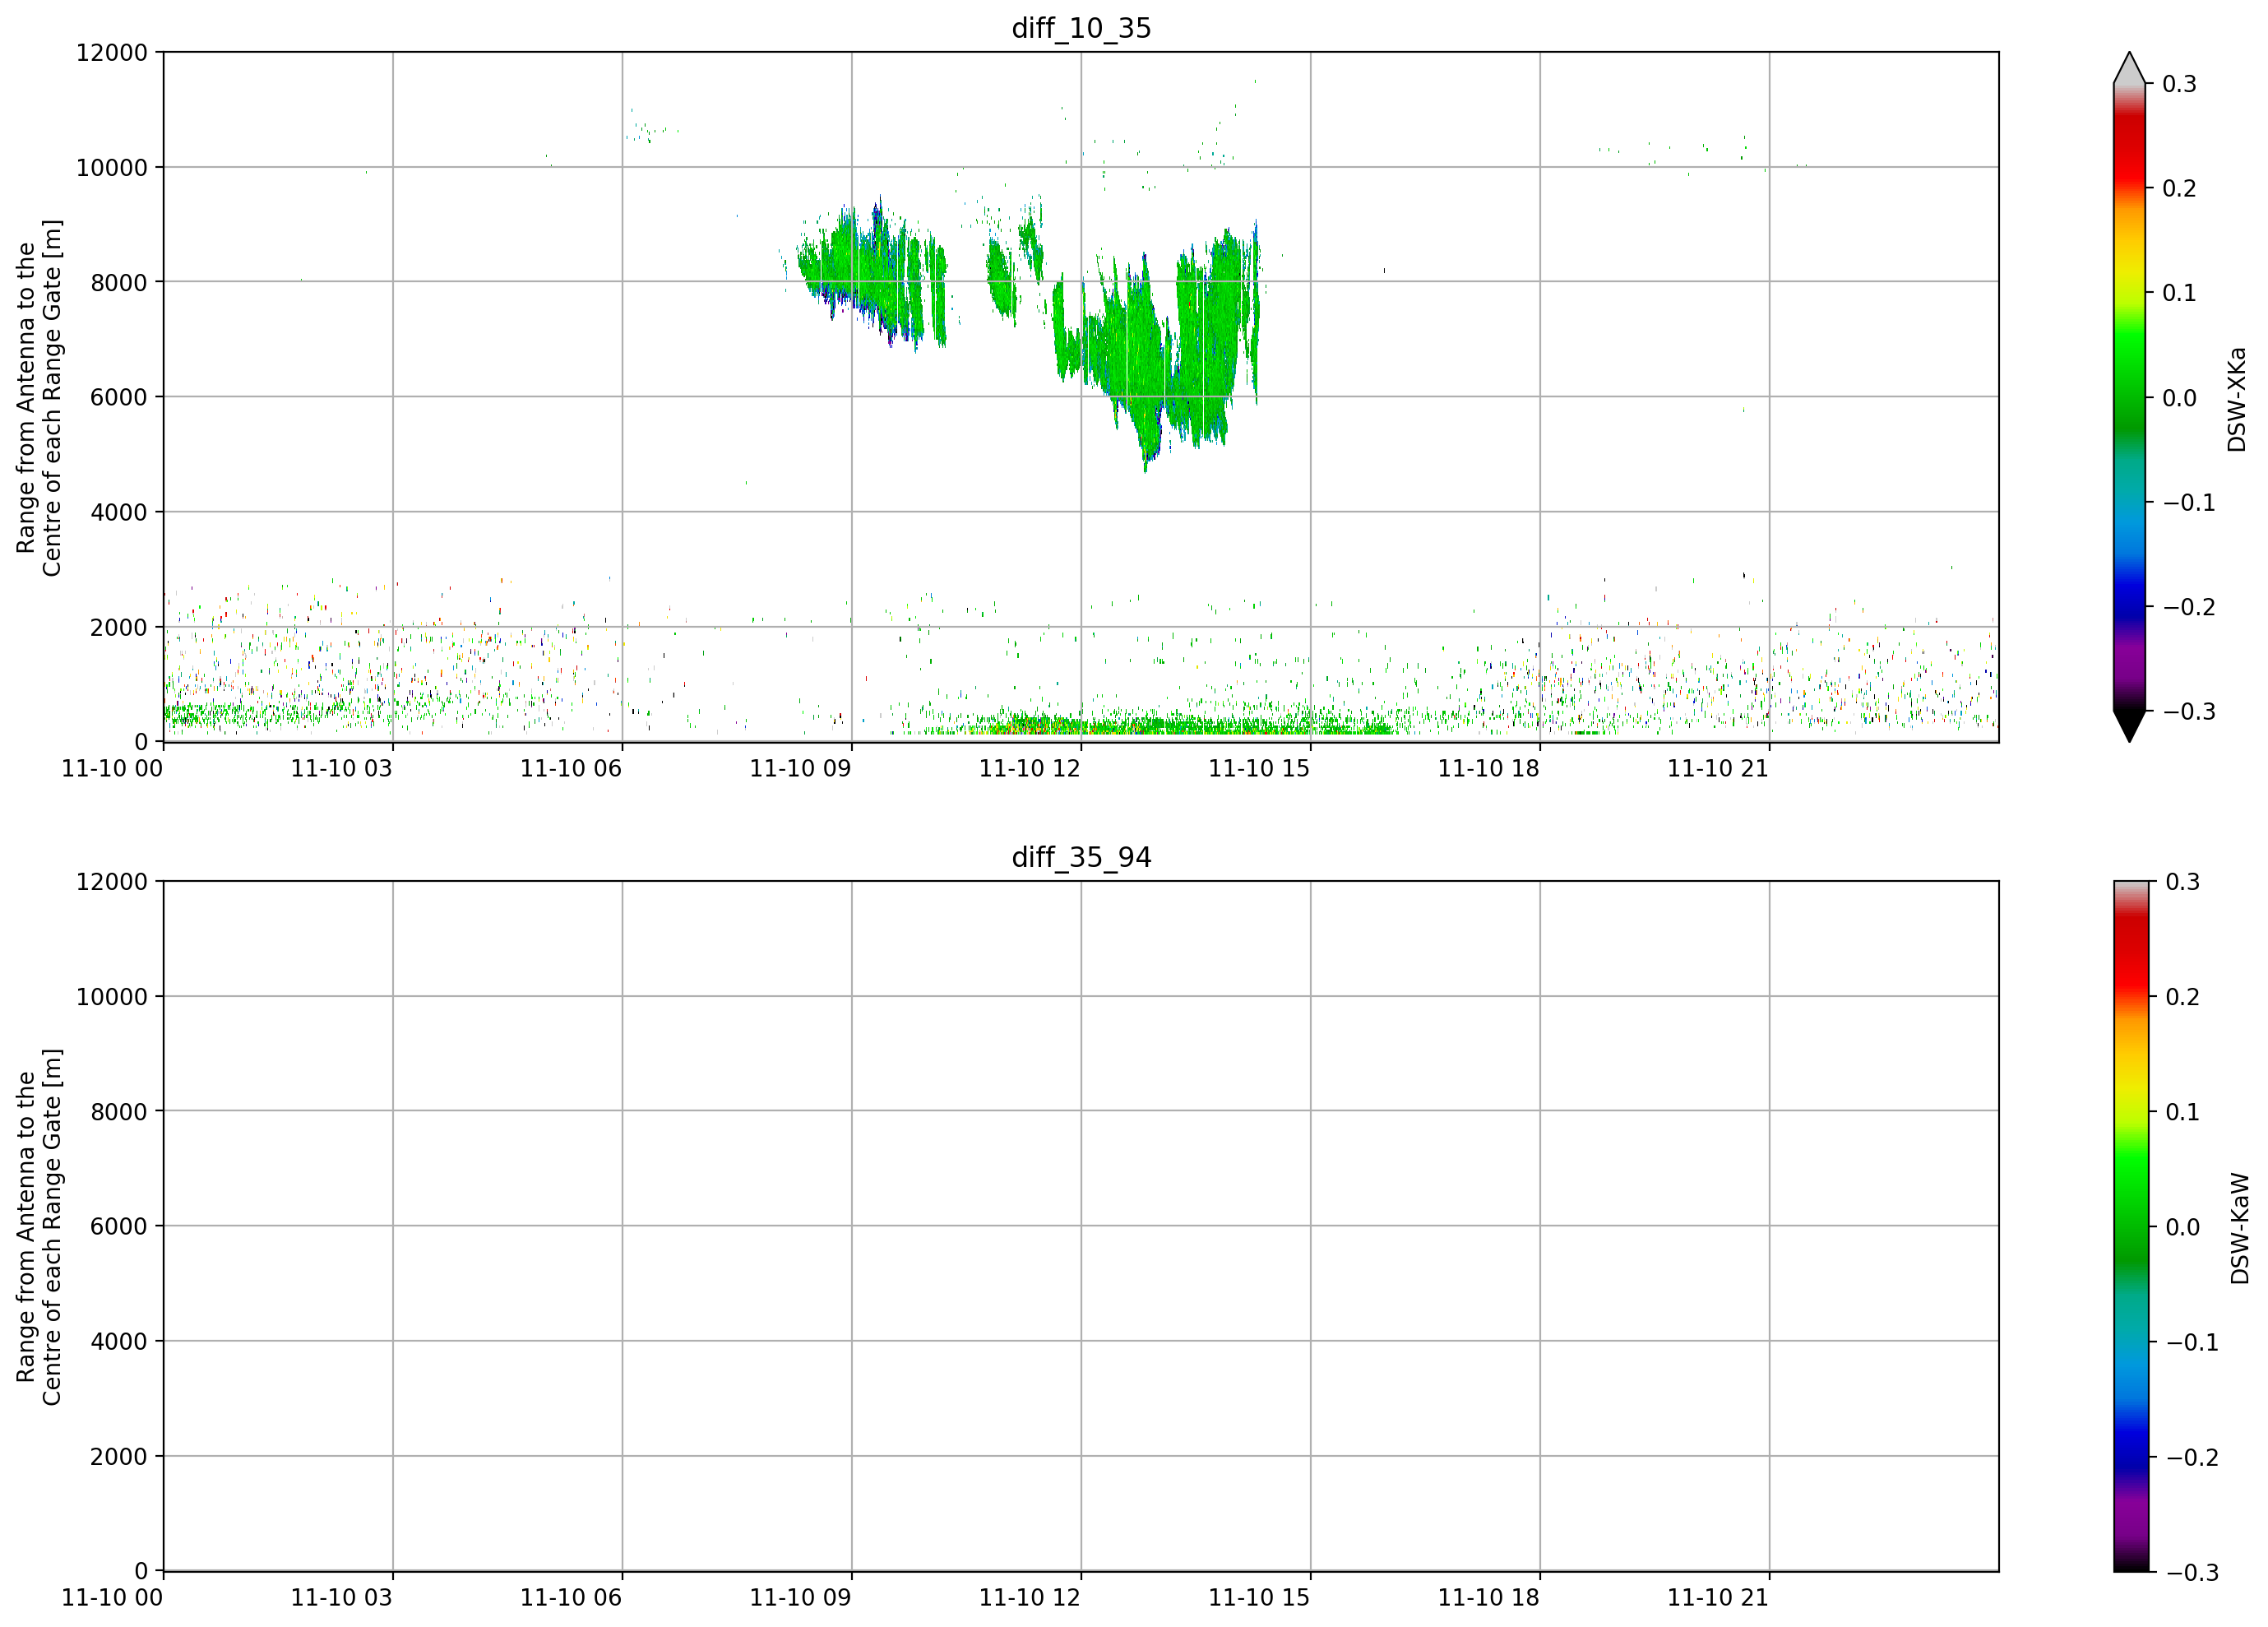The height and width of the screenshot is (1627, 2268).
Task: Click the −0.2 tick on DSW-XKa colorbar
Action: point(2189,607)
